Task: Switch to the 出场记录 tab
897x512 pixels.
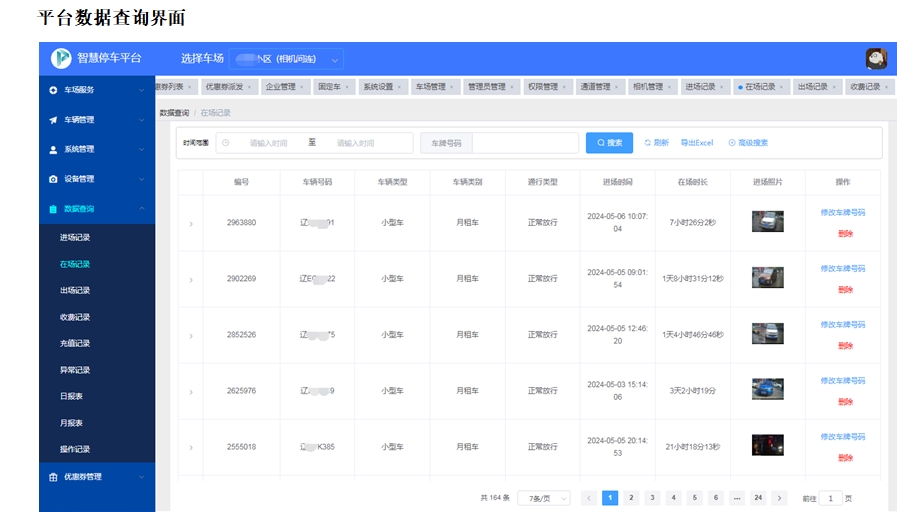Action: pos(813,87)
